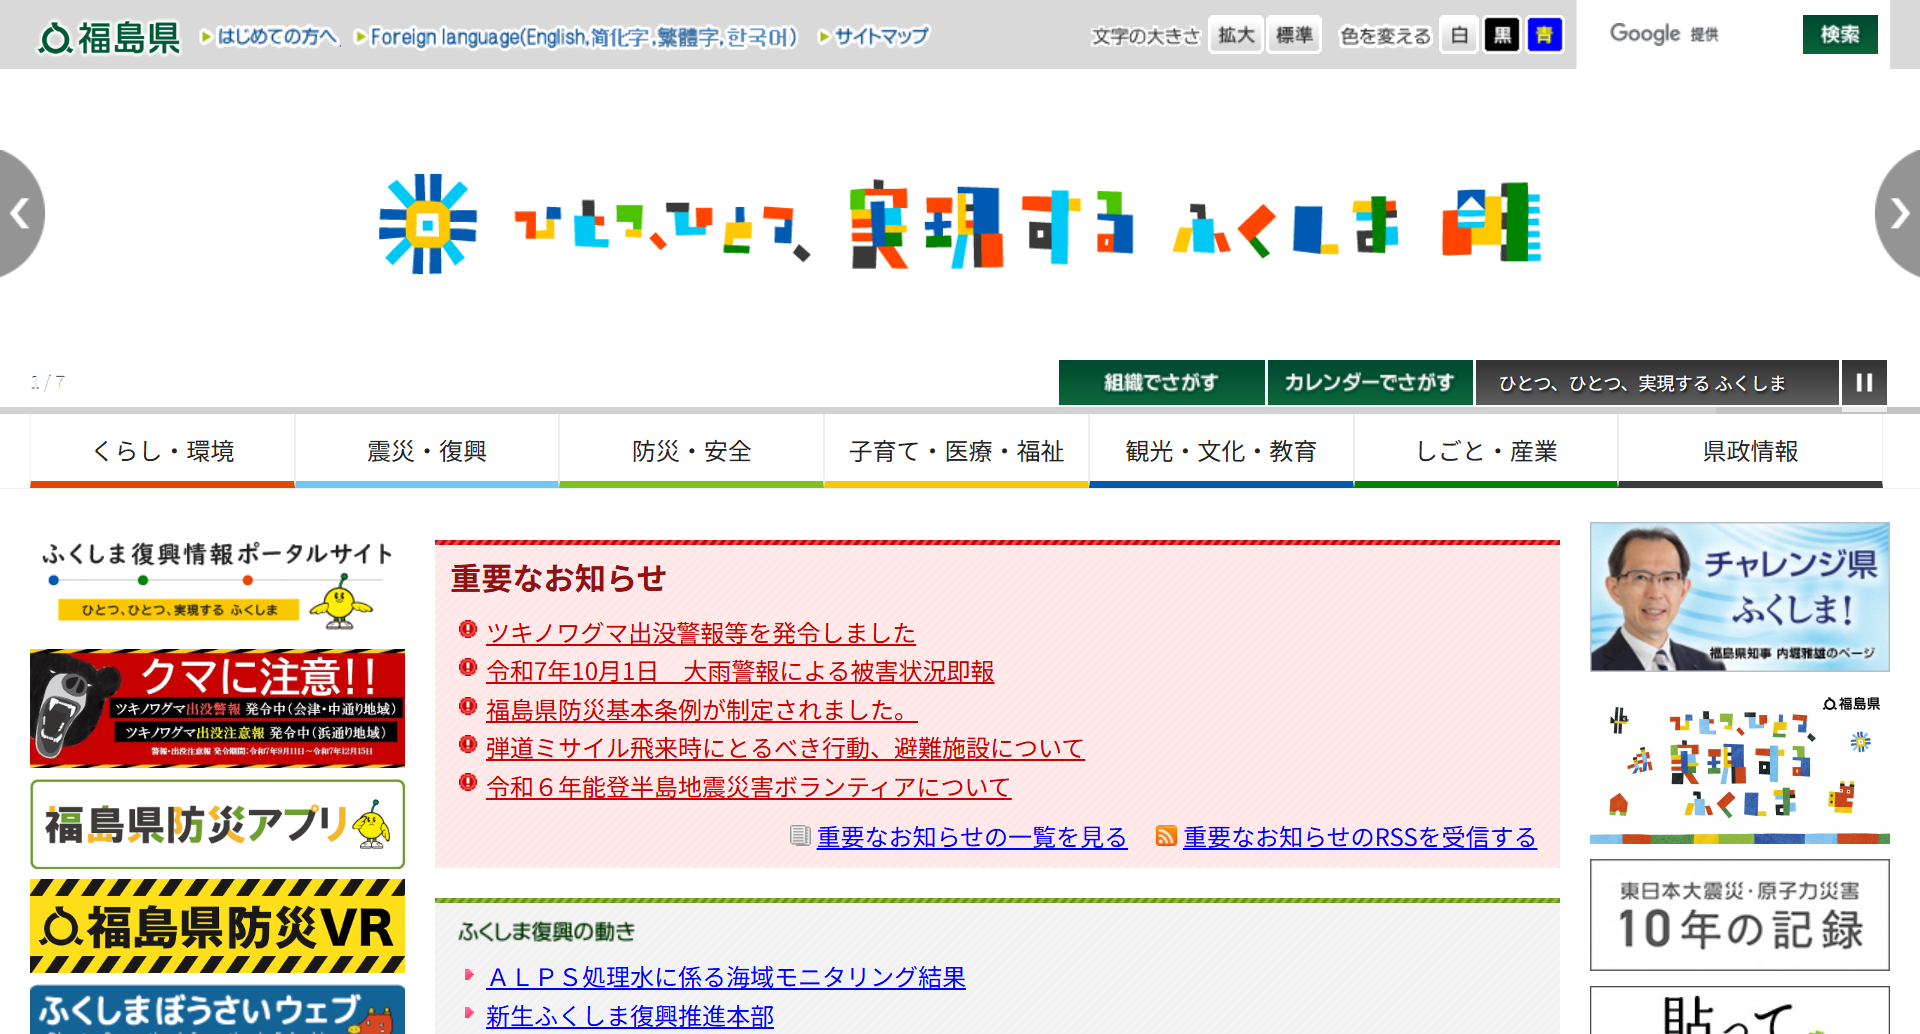Select the 観光・文化・教育 menu tab
The width and height of the screenshot is (1920, 1034).
(x=1221, y=451)
